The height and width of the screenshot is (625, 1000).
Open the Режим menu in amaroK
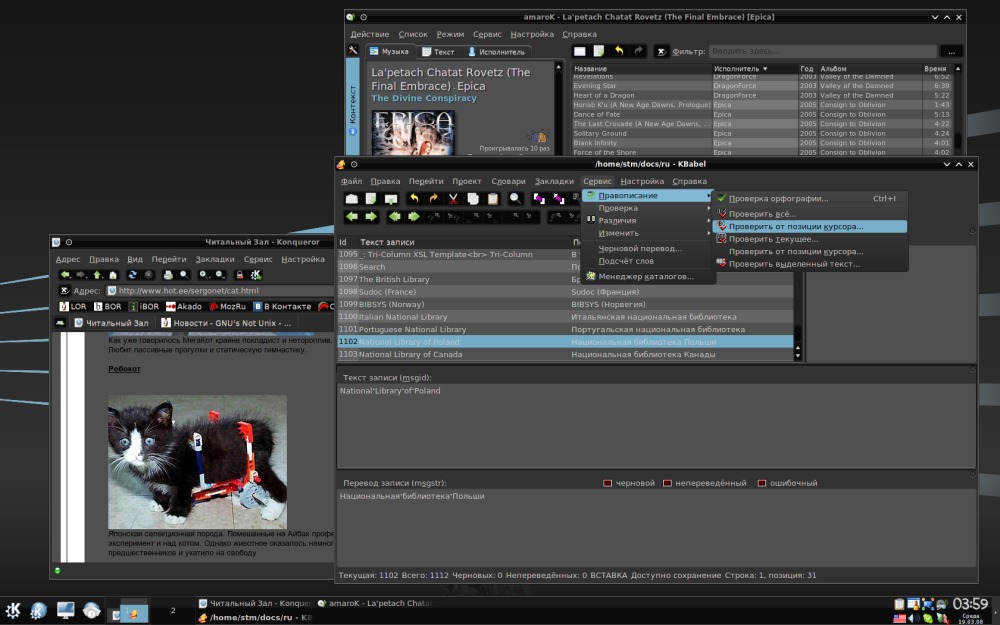click(x=450, y=34)
